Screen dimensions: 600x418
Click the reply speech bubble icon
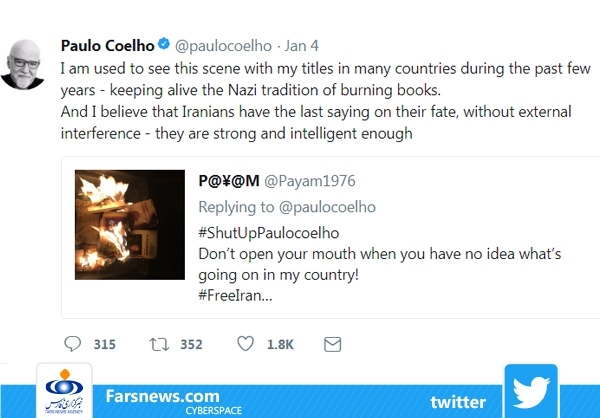[72, 343]
